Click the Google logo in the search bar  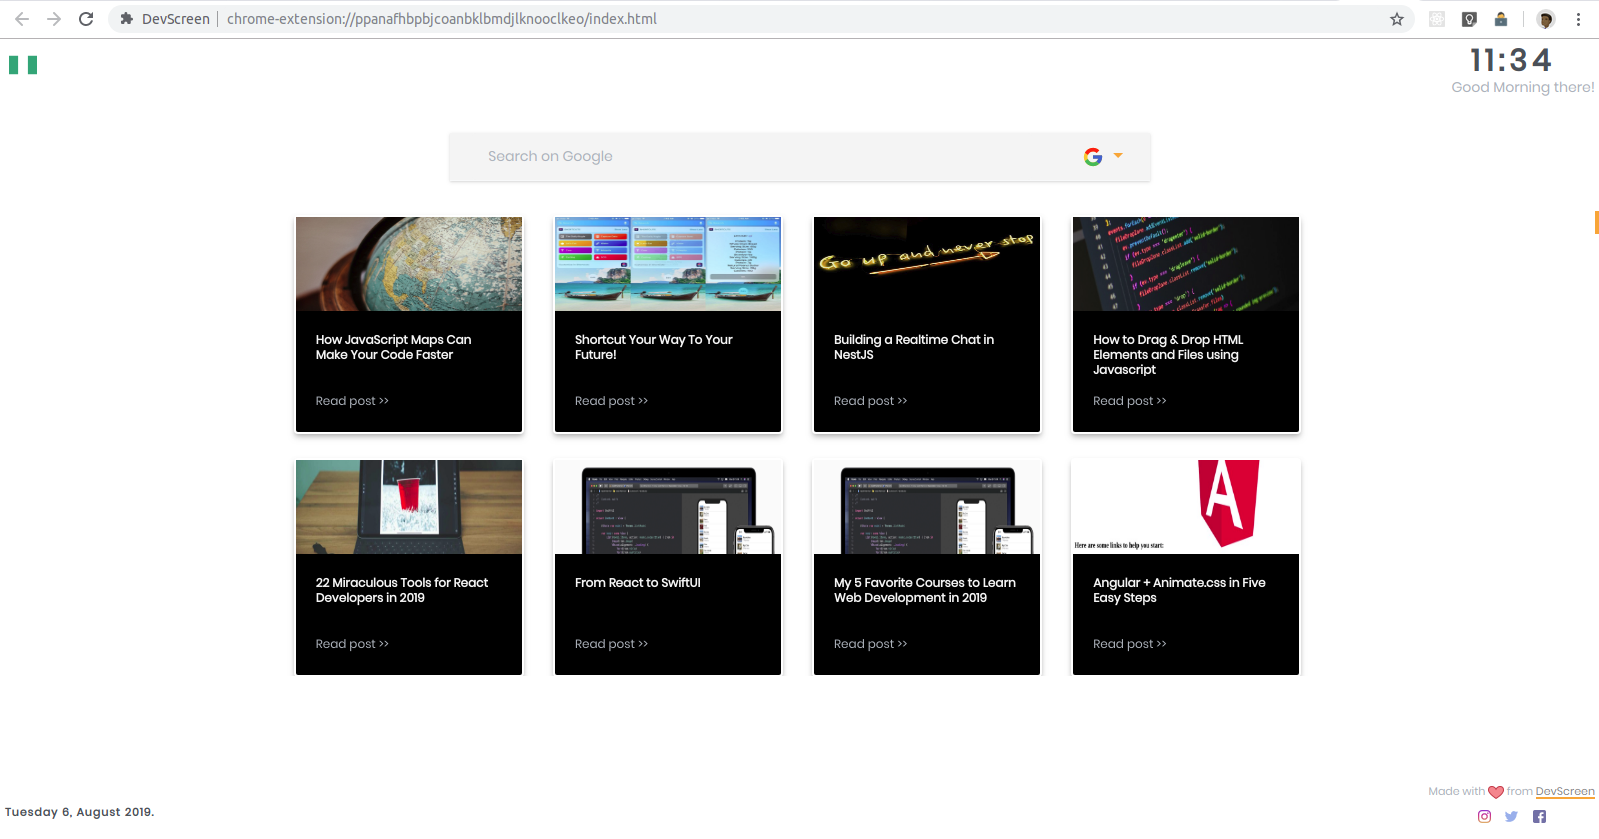click(1093, 157)
